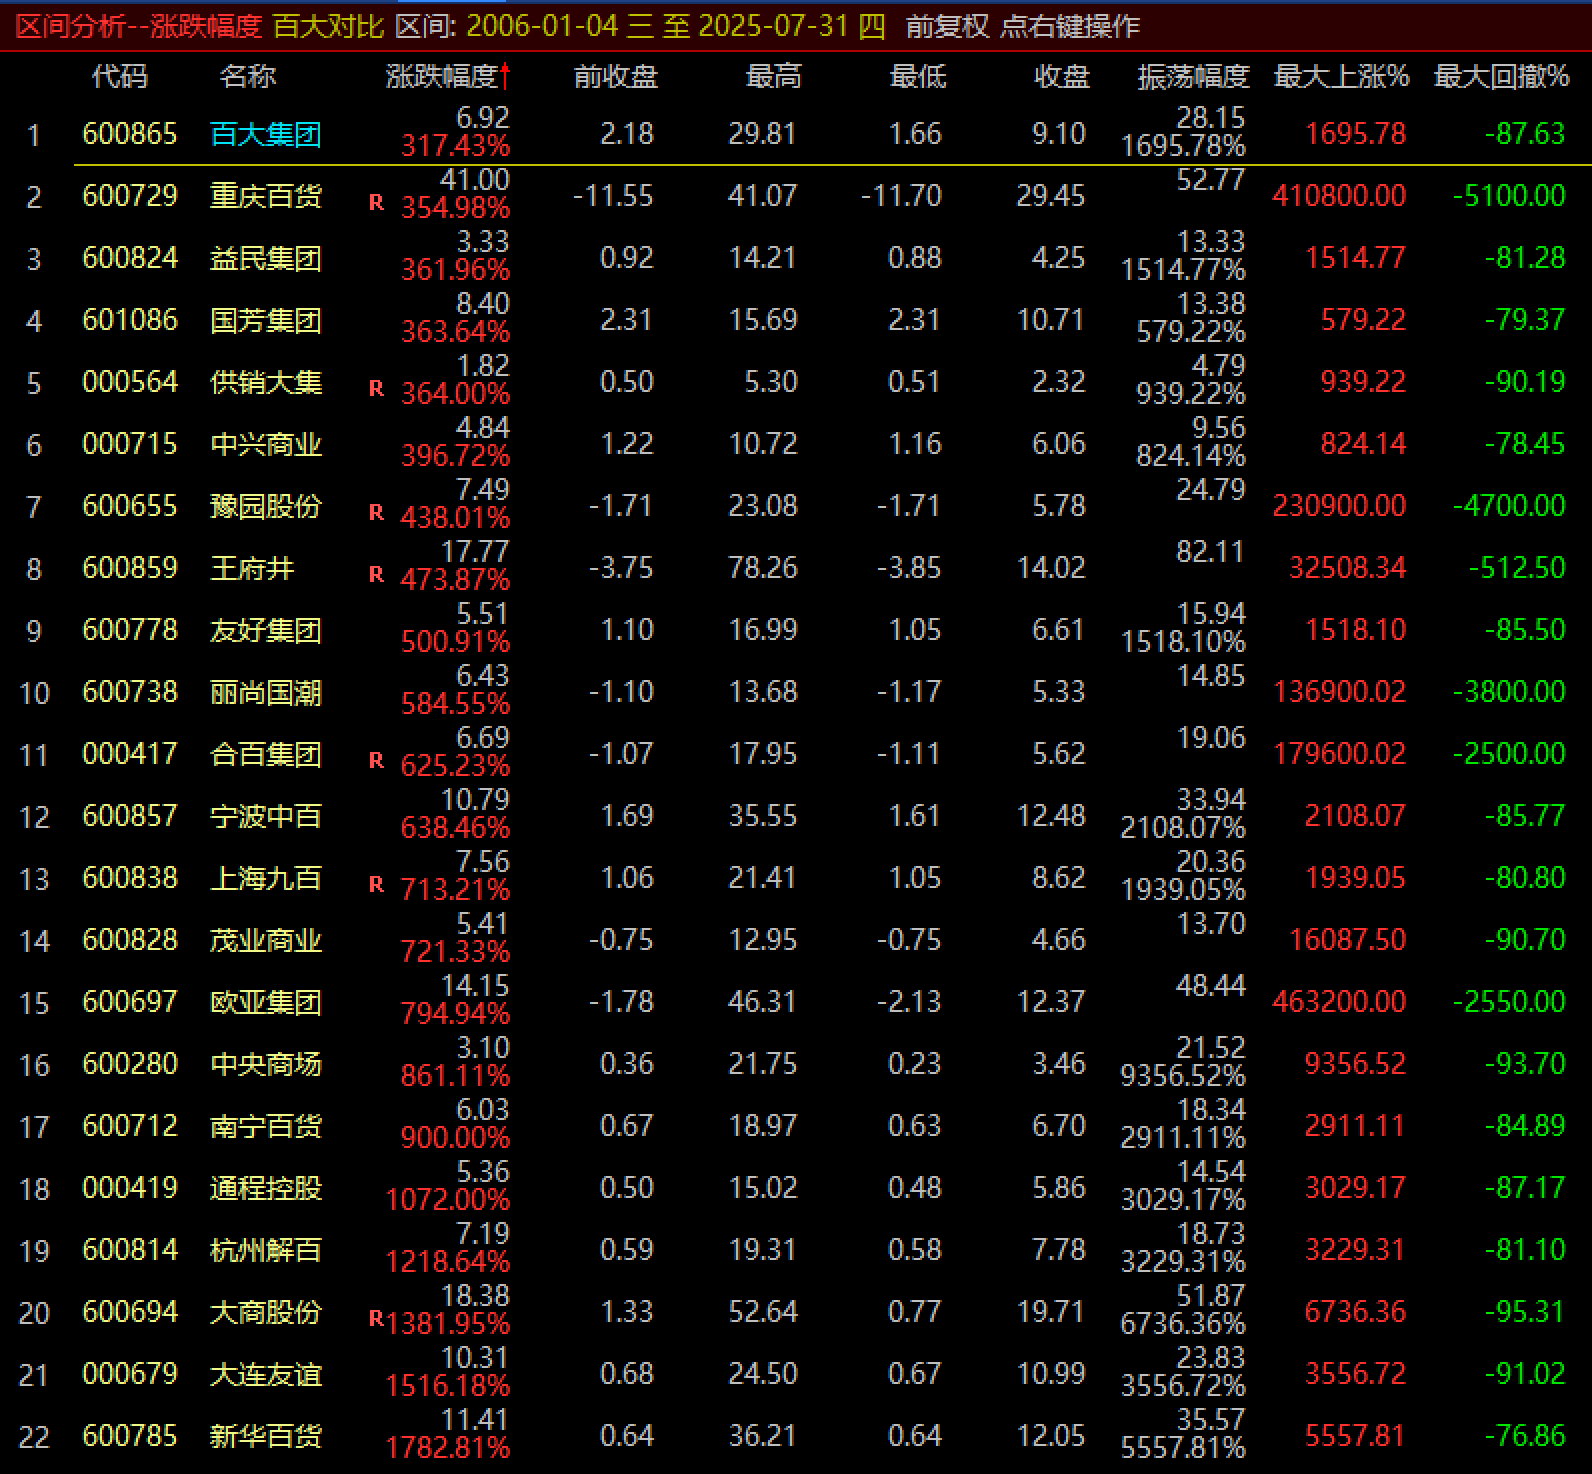Screen dimensions: 1592x1474
Task: Click the R mark beside 供销大集
Action: click(x=376, y=389)
